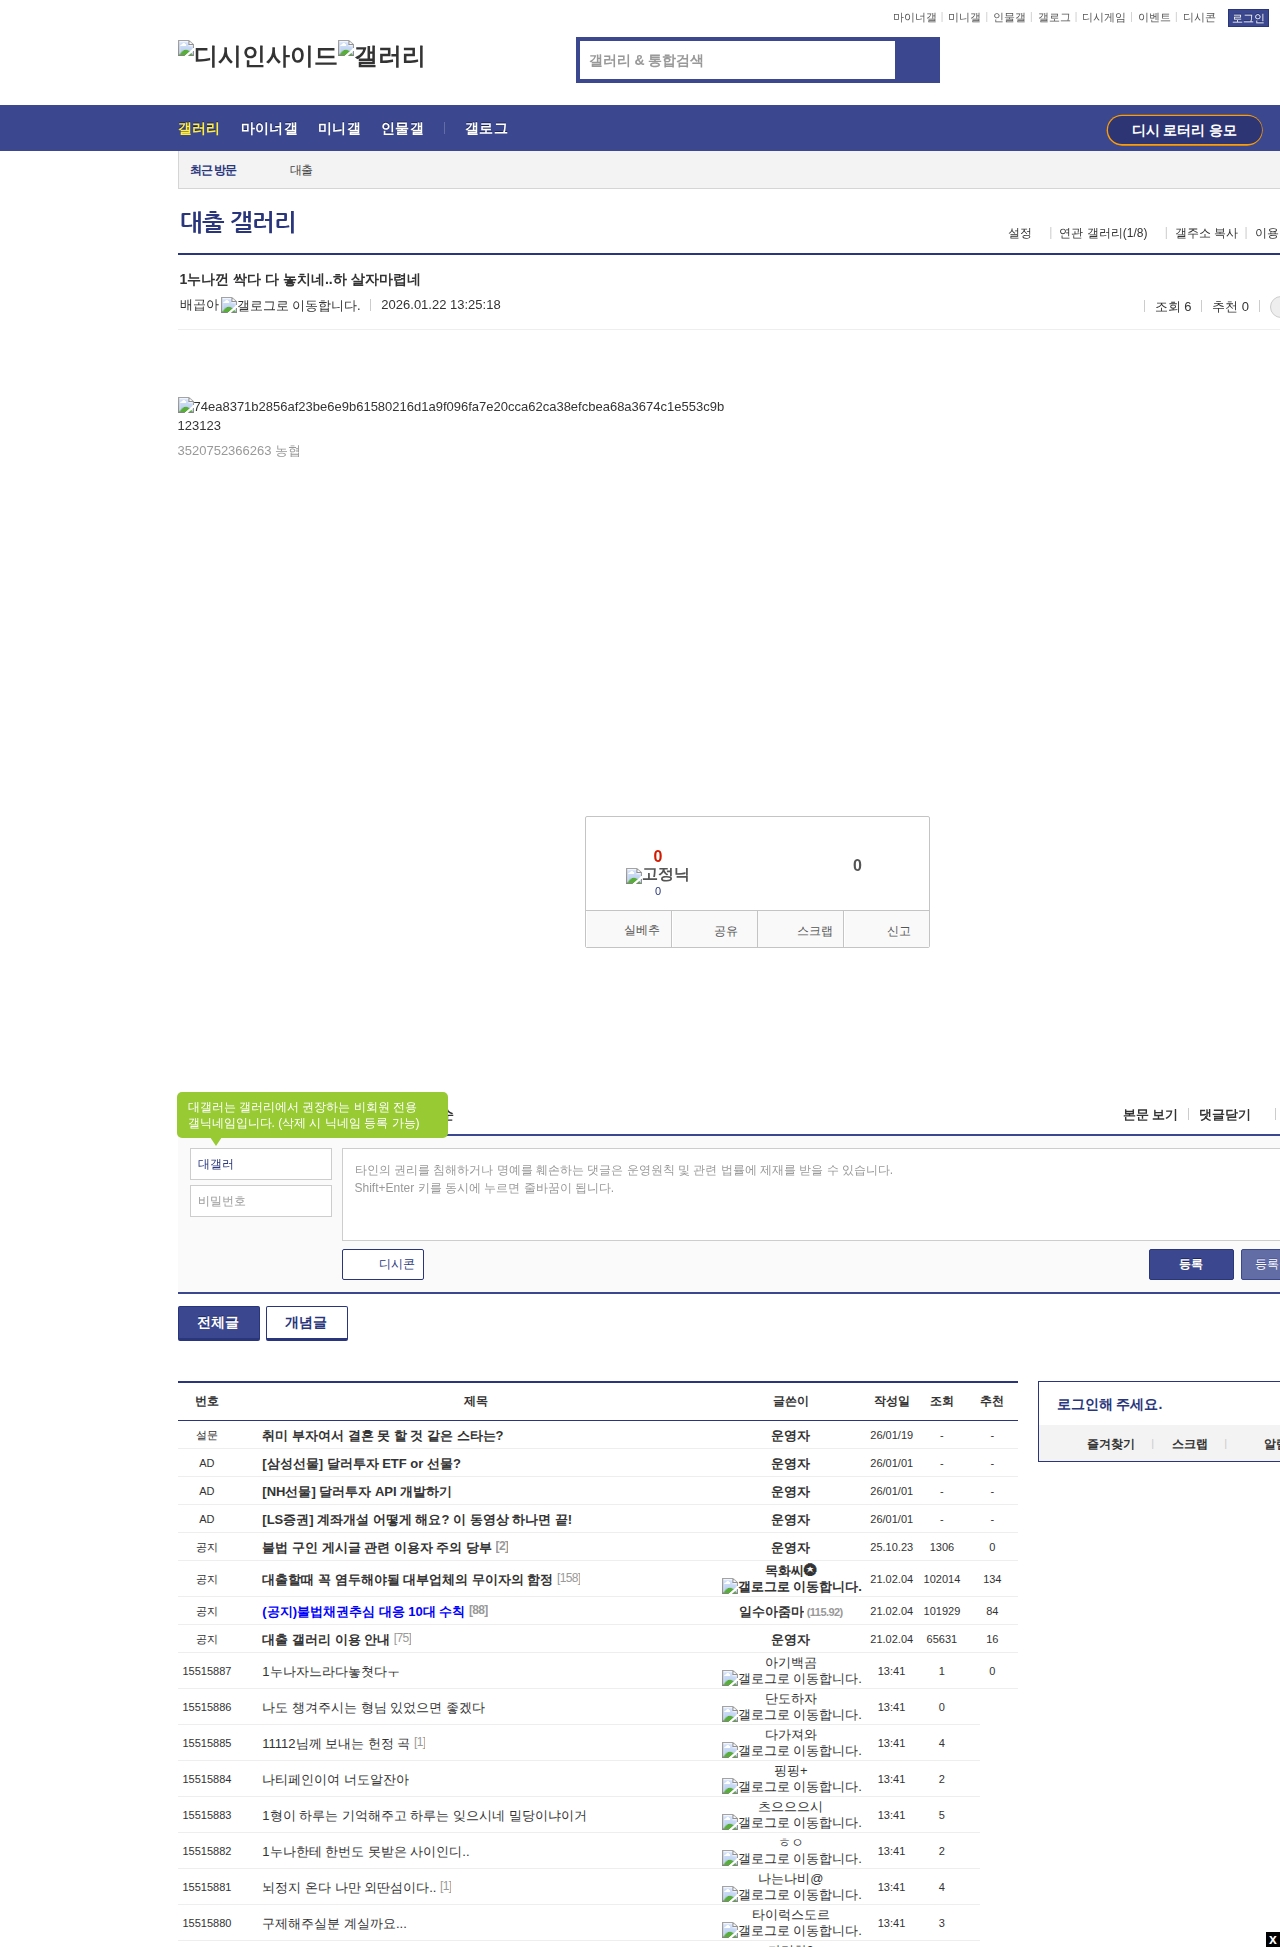Click the 갤러리 logo image beside 디시인사이드
The image size is (1280, 1947).
382,56
